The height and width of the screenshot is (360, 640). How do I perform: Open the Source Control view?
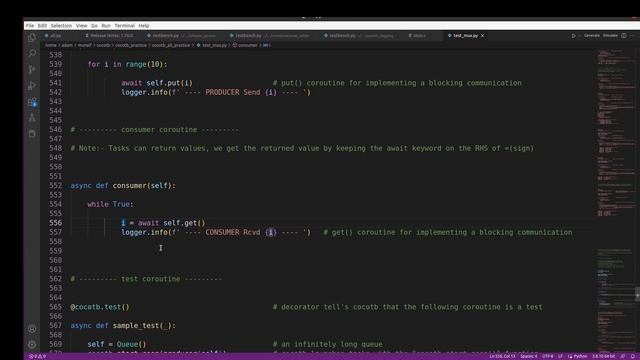32,70
